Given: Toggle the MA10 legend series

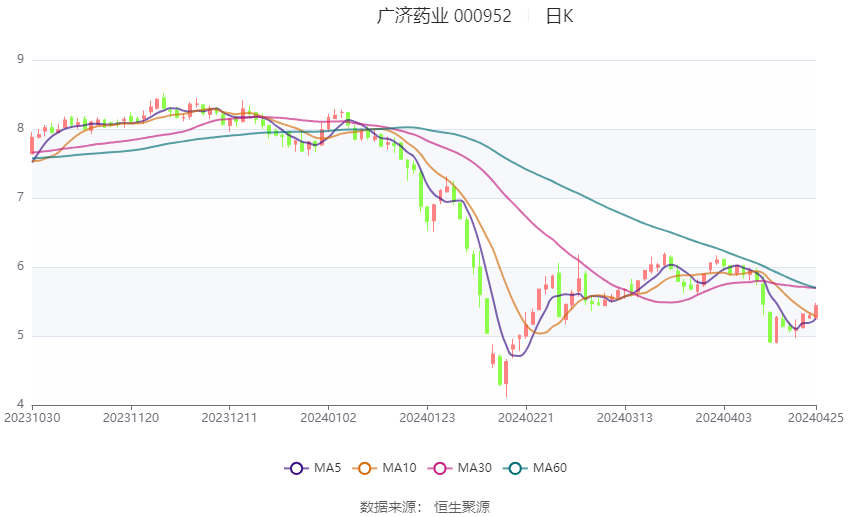Looking at the screenshot, I should 385,468.
